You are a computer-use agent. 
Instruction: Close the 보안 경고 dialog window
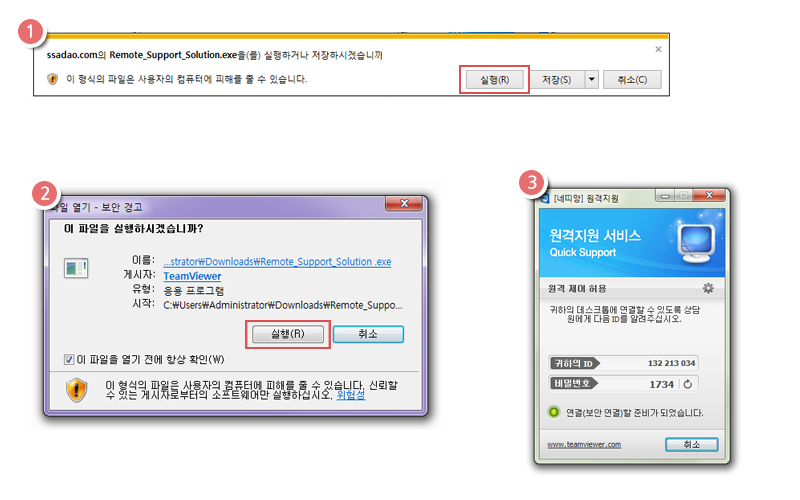404,203
